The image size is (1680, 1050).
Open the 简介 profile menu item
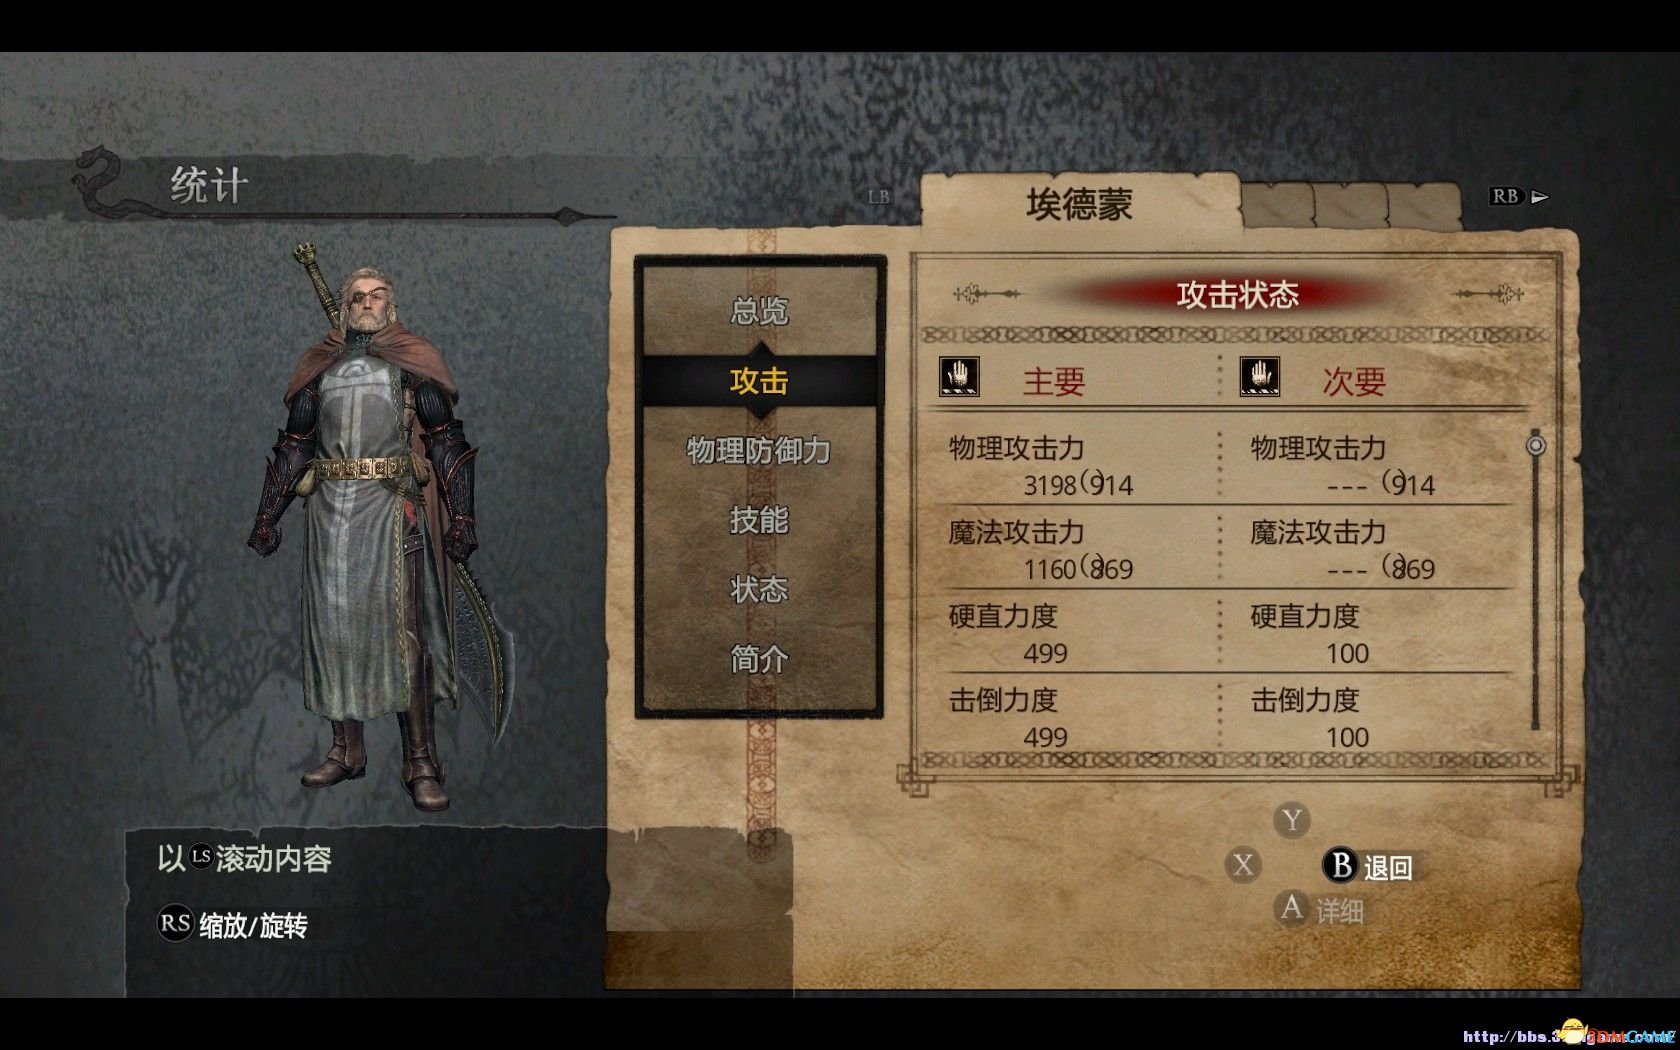tap(759, 659)
